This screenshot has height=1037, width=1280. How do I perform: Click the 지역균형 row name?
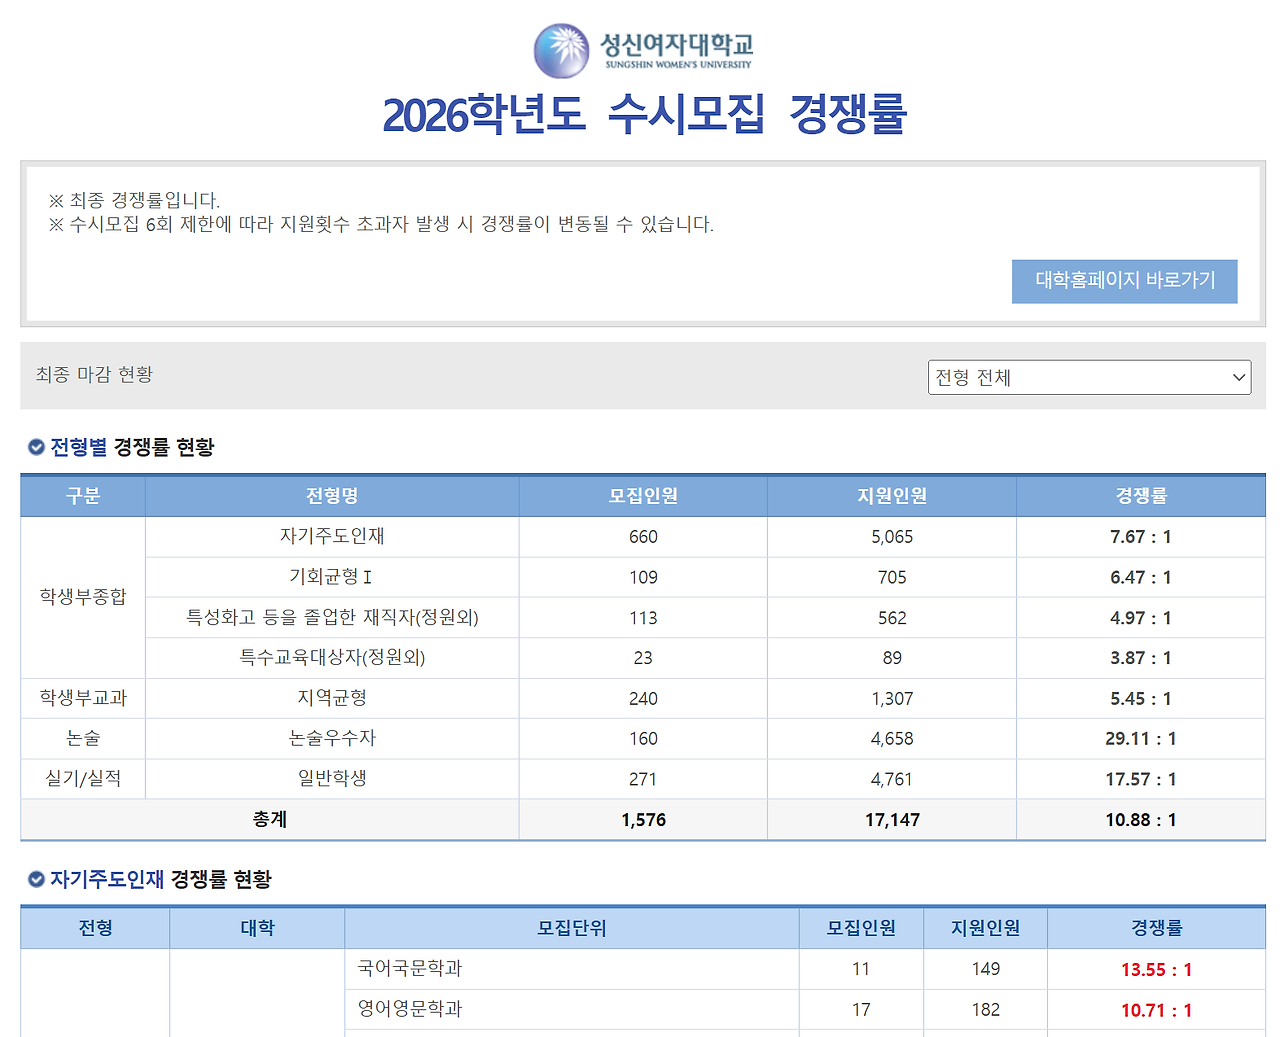click(332, 698)
